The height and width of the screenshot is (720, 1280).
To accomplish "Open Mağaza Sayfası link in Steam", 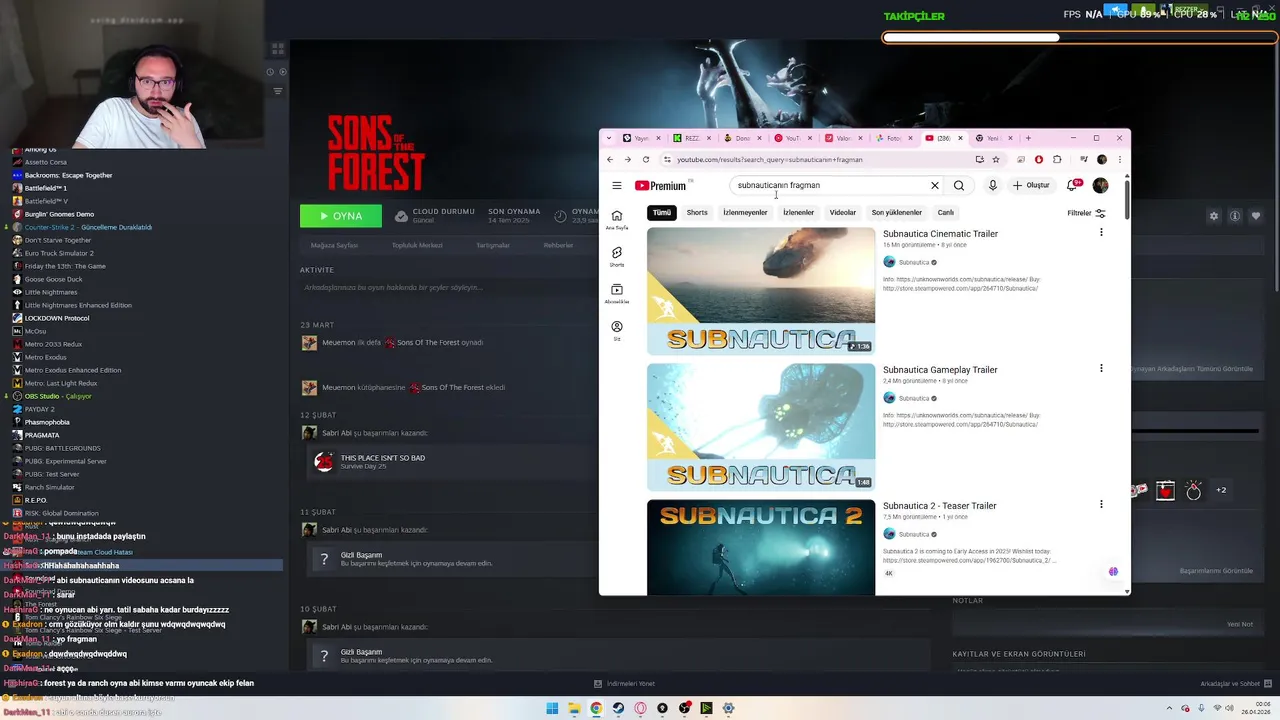I will (334, 245).
